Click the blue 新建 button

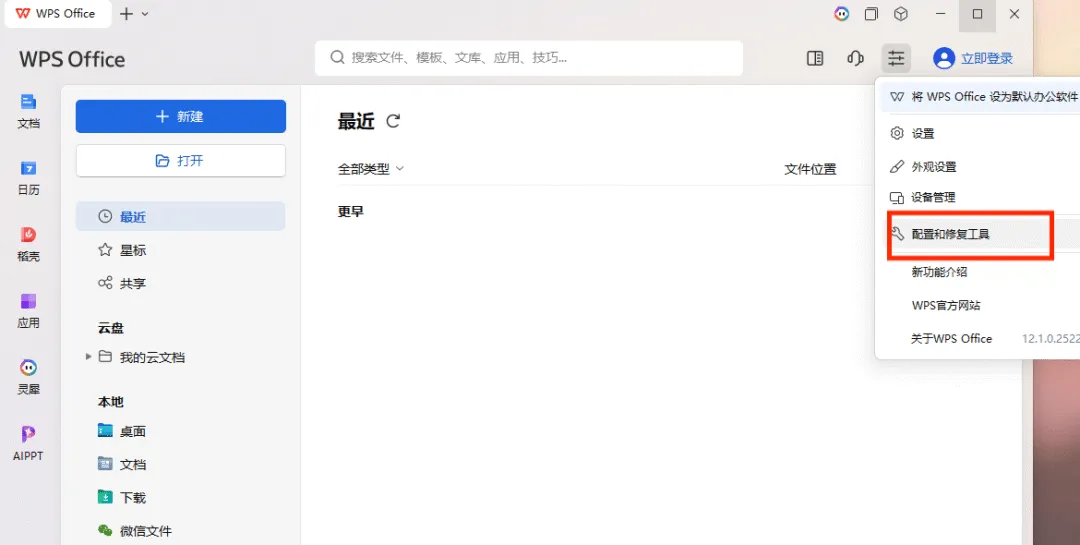180,116
